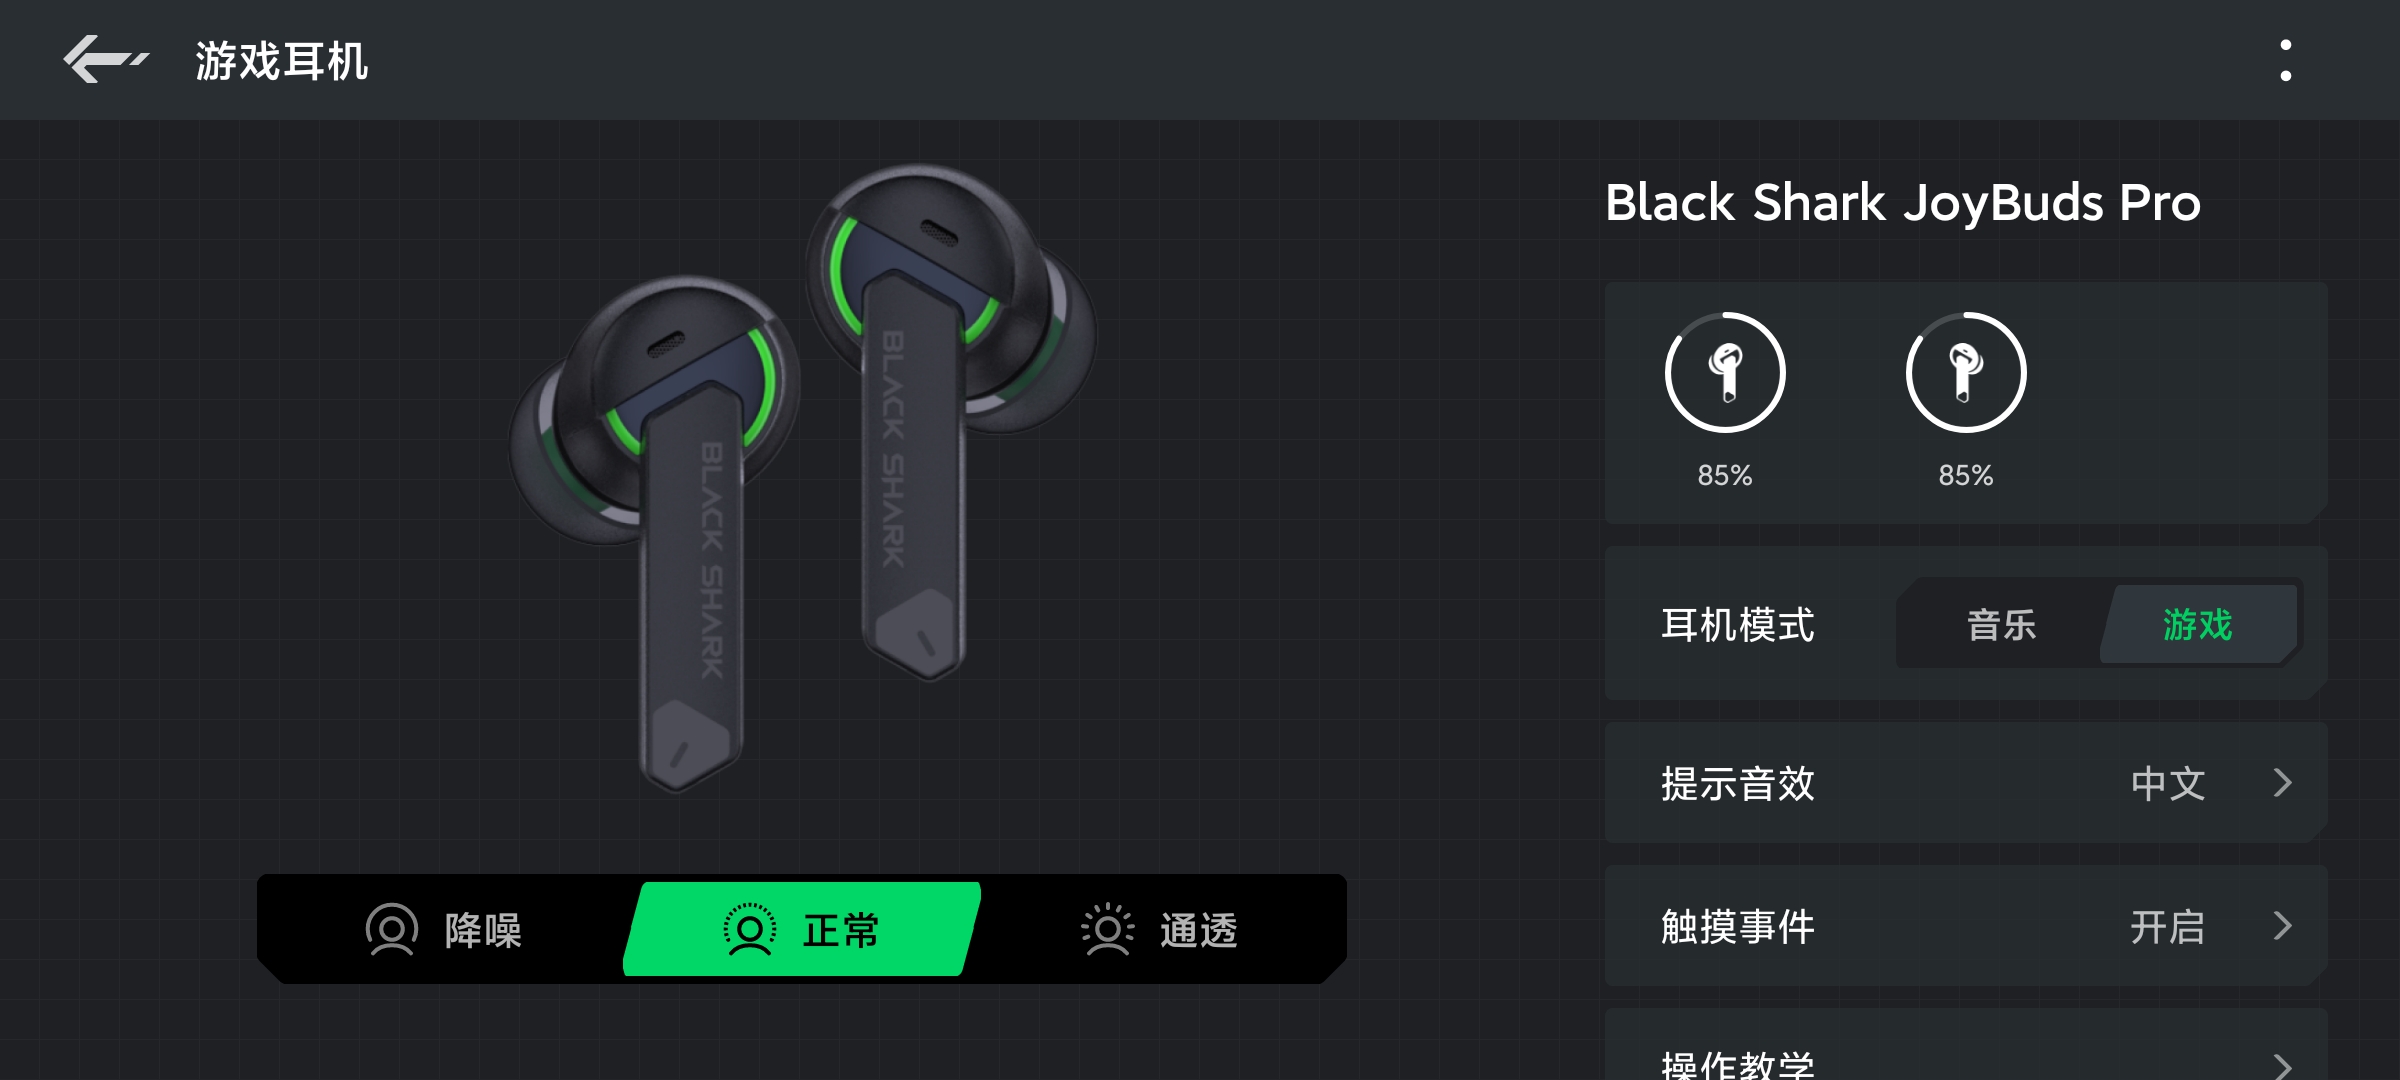Image resolution: width=2400 pixels, height=1080 pixels.
Task: Select the 正常 mode tab
Action: click(x=802, y=930)
